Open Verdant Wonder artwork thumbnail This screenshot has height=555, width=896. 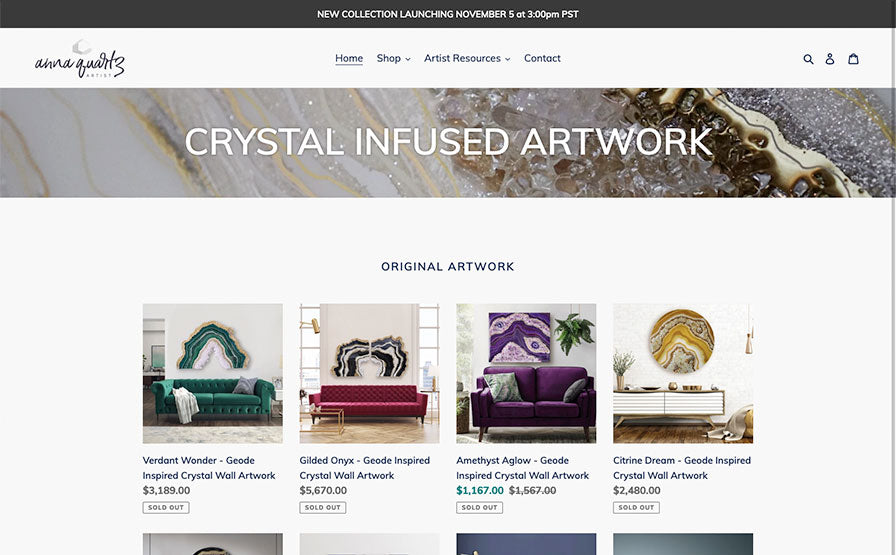tap(213, 373)
